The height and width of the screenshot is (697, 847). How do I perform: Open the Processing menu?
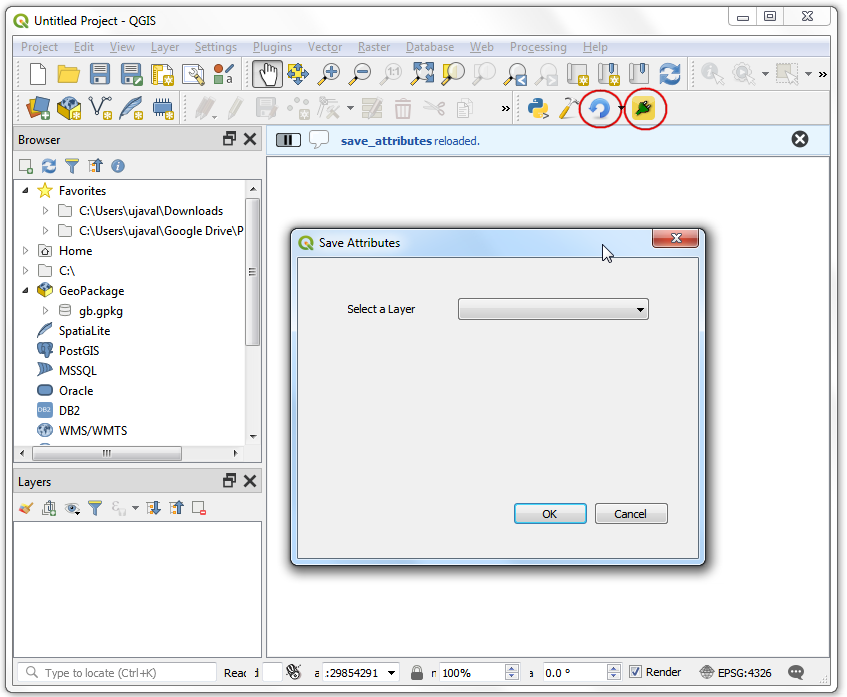click(538, 47)
